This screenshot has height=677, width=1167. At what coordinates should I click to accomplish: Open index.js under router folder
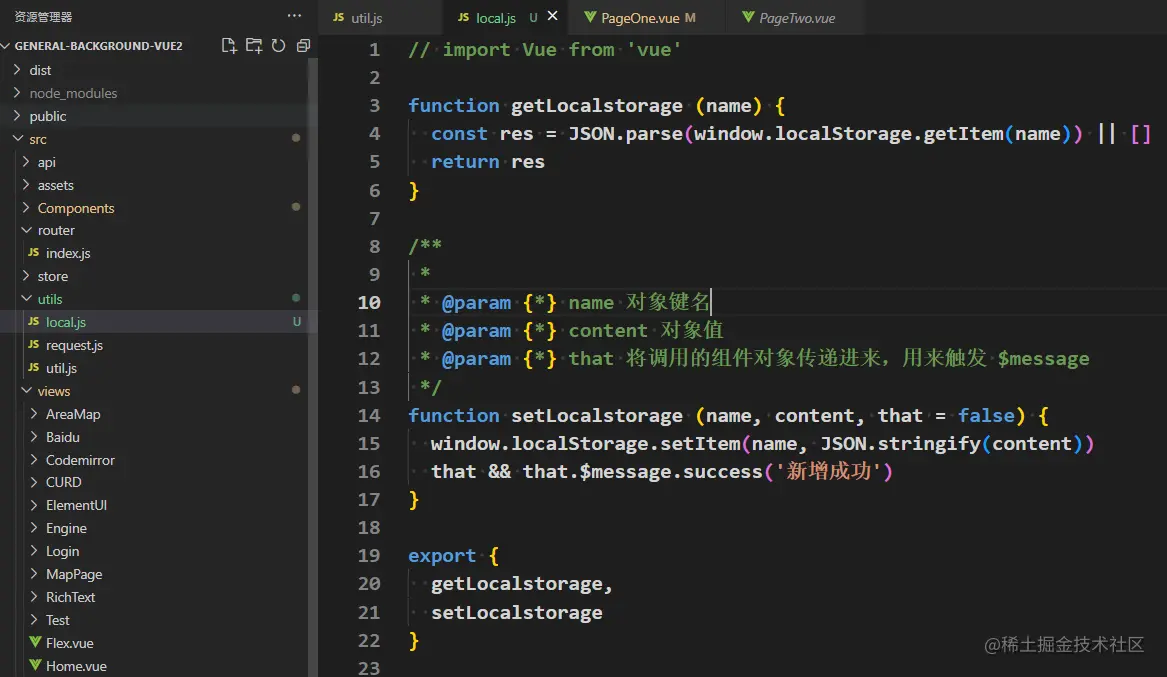point(68,253)
